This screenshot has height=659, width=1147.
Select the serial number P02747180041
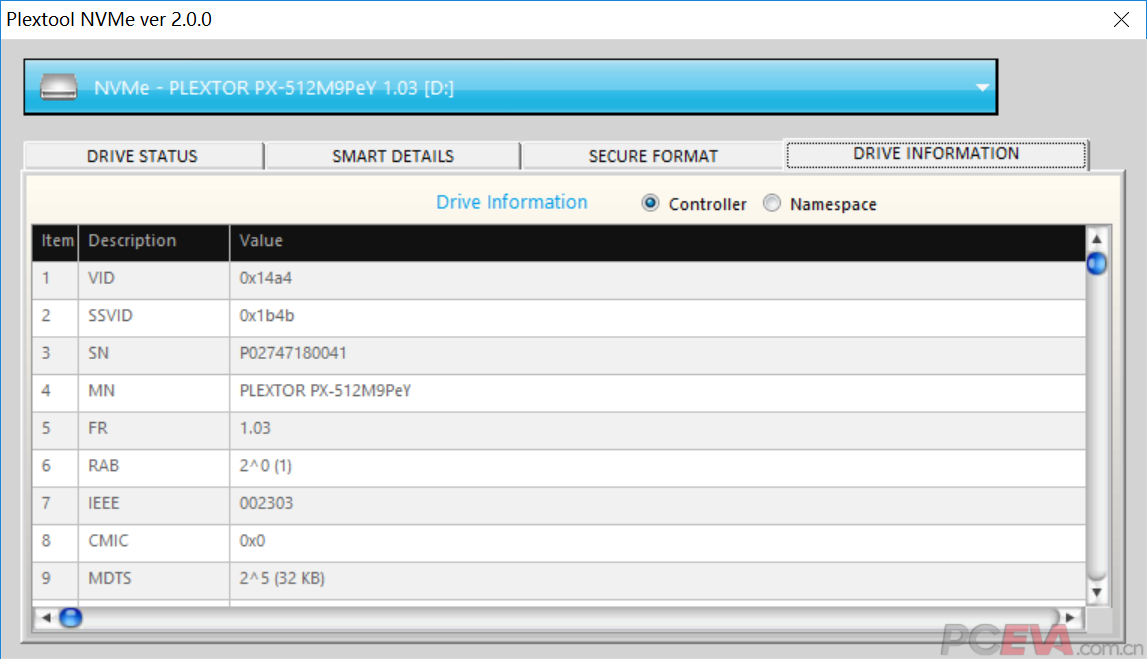click(293, 353)
